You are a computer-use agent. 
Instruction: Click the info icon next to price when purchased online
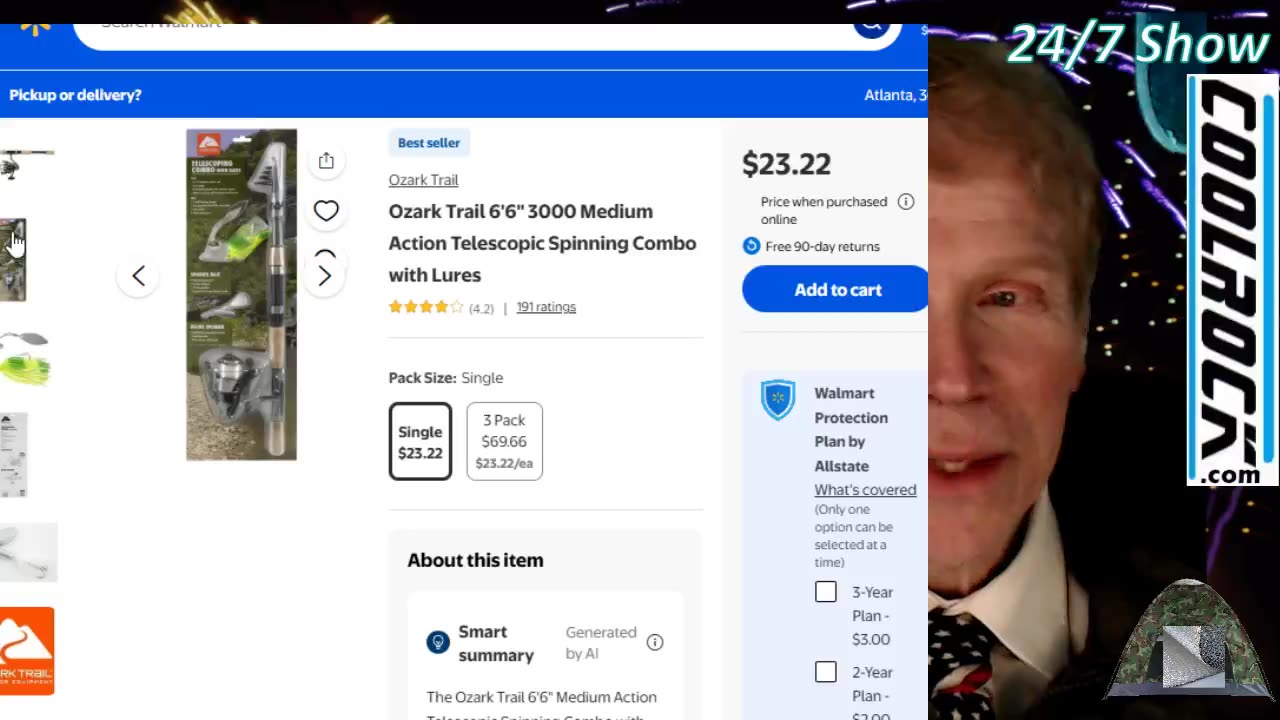click(x=906, y=202)
